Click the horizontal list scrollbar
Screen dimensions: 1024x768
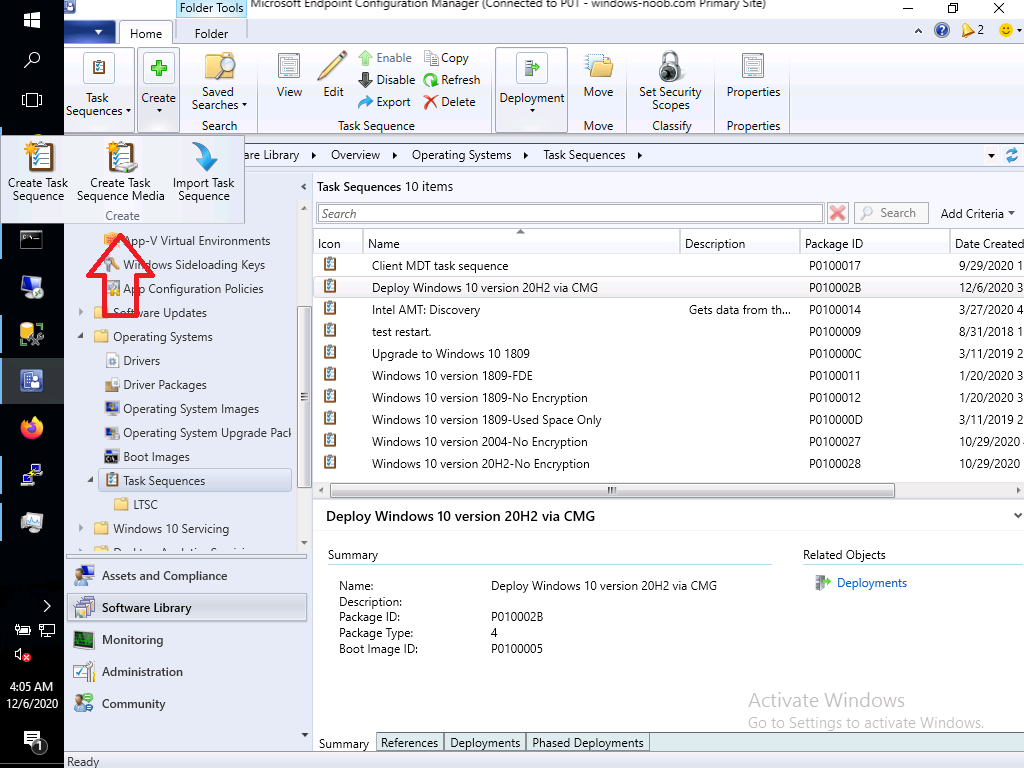[612, 490]
